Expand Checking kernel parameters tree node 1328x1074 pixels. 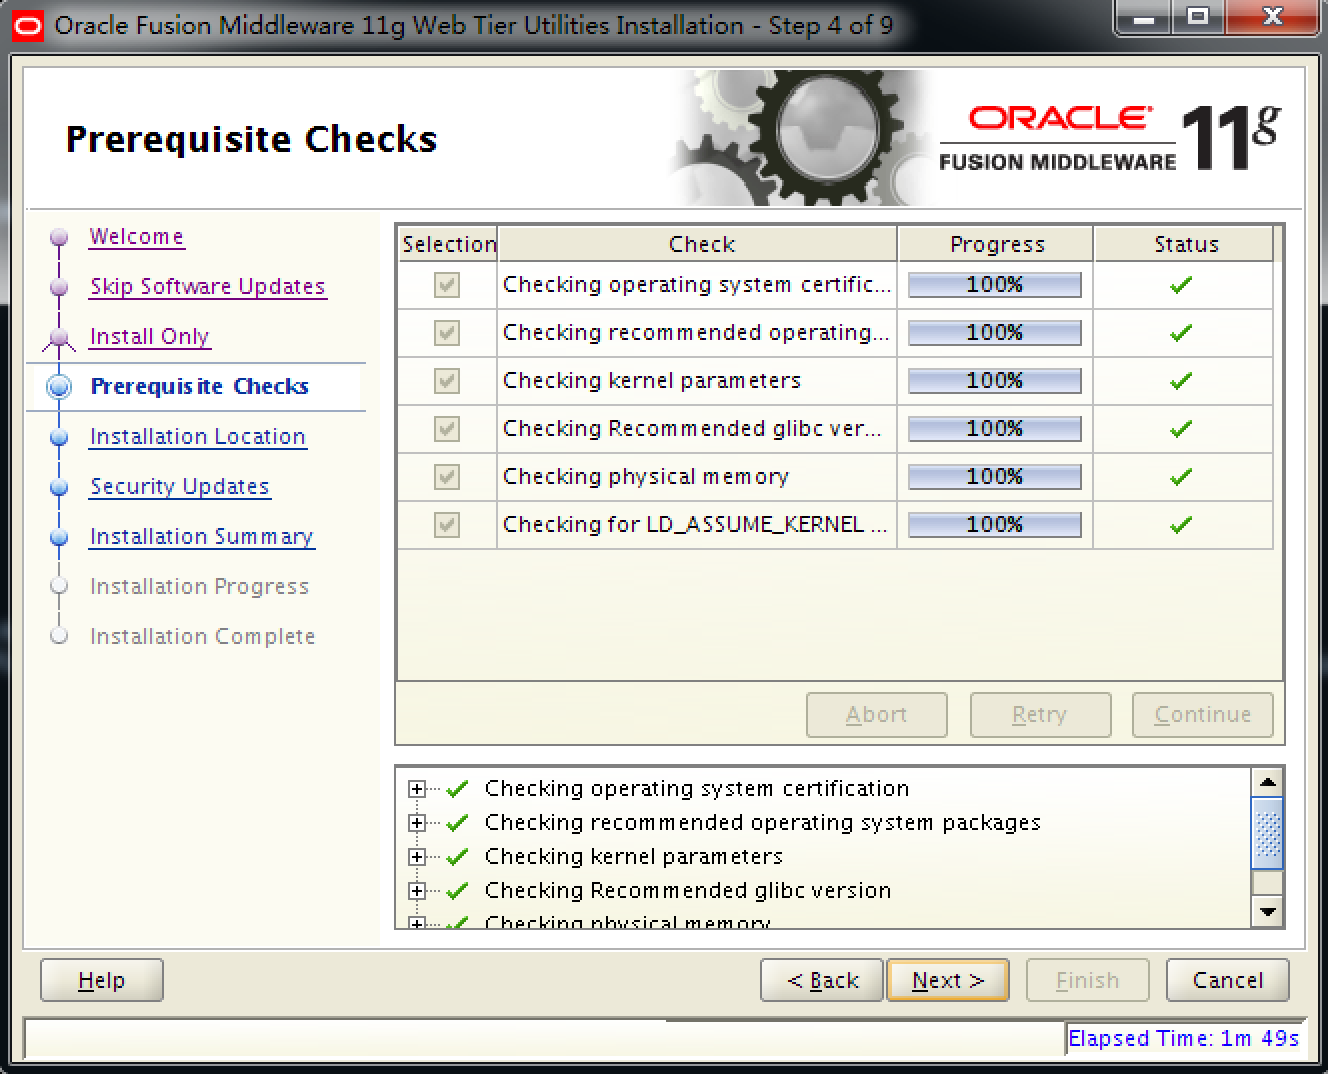(417, 857)
